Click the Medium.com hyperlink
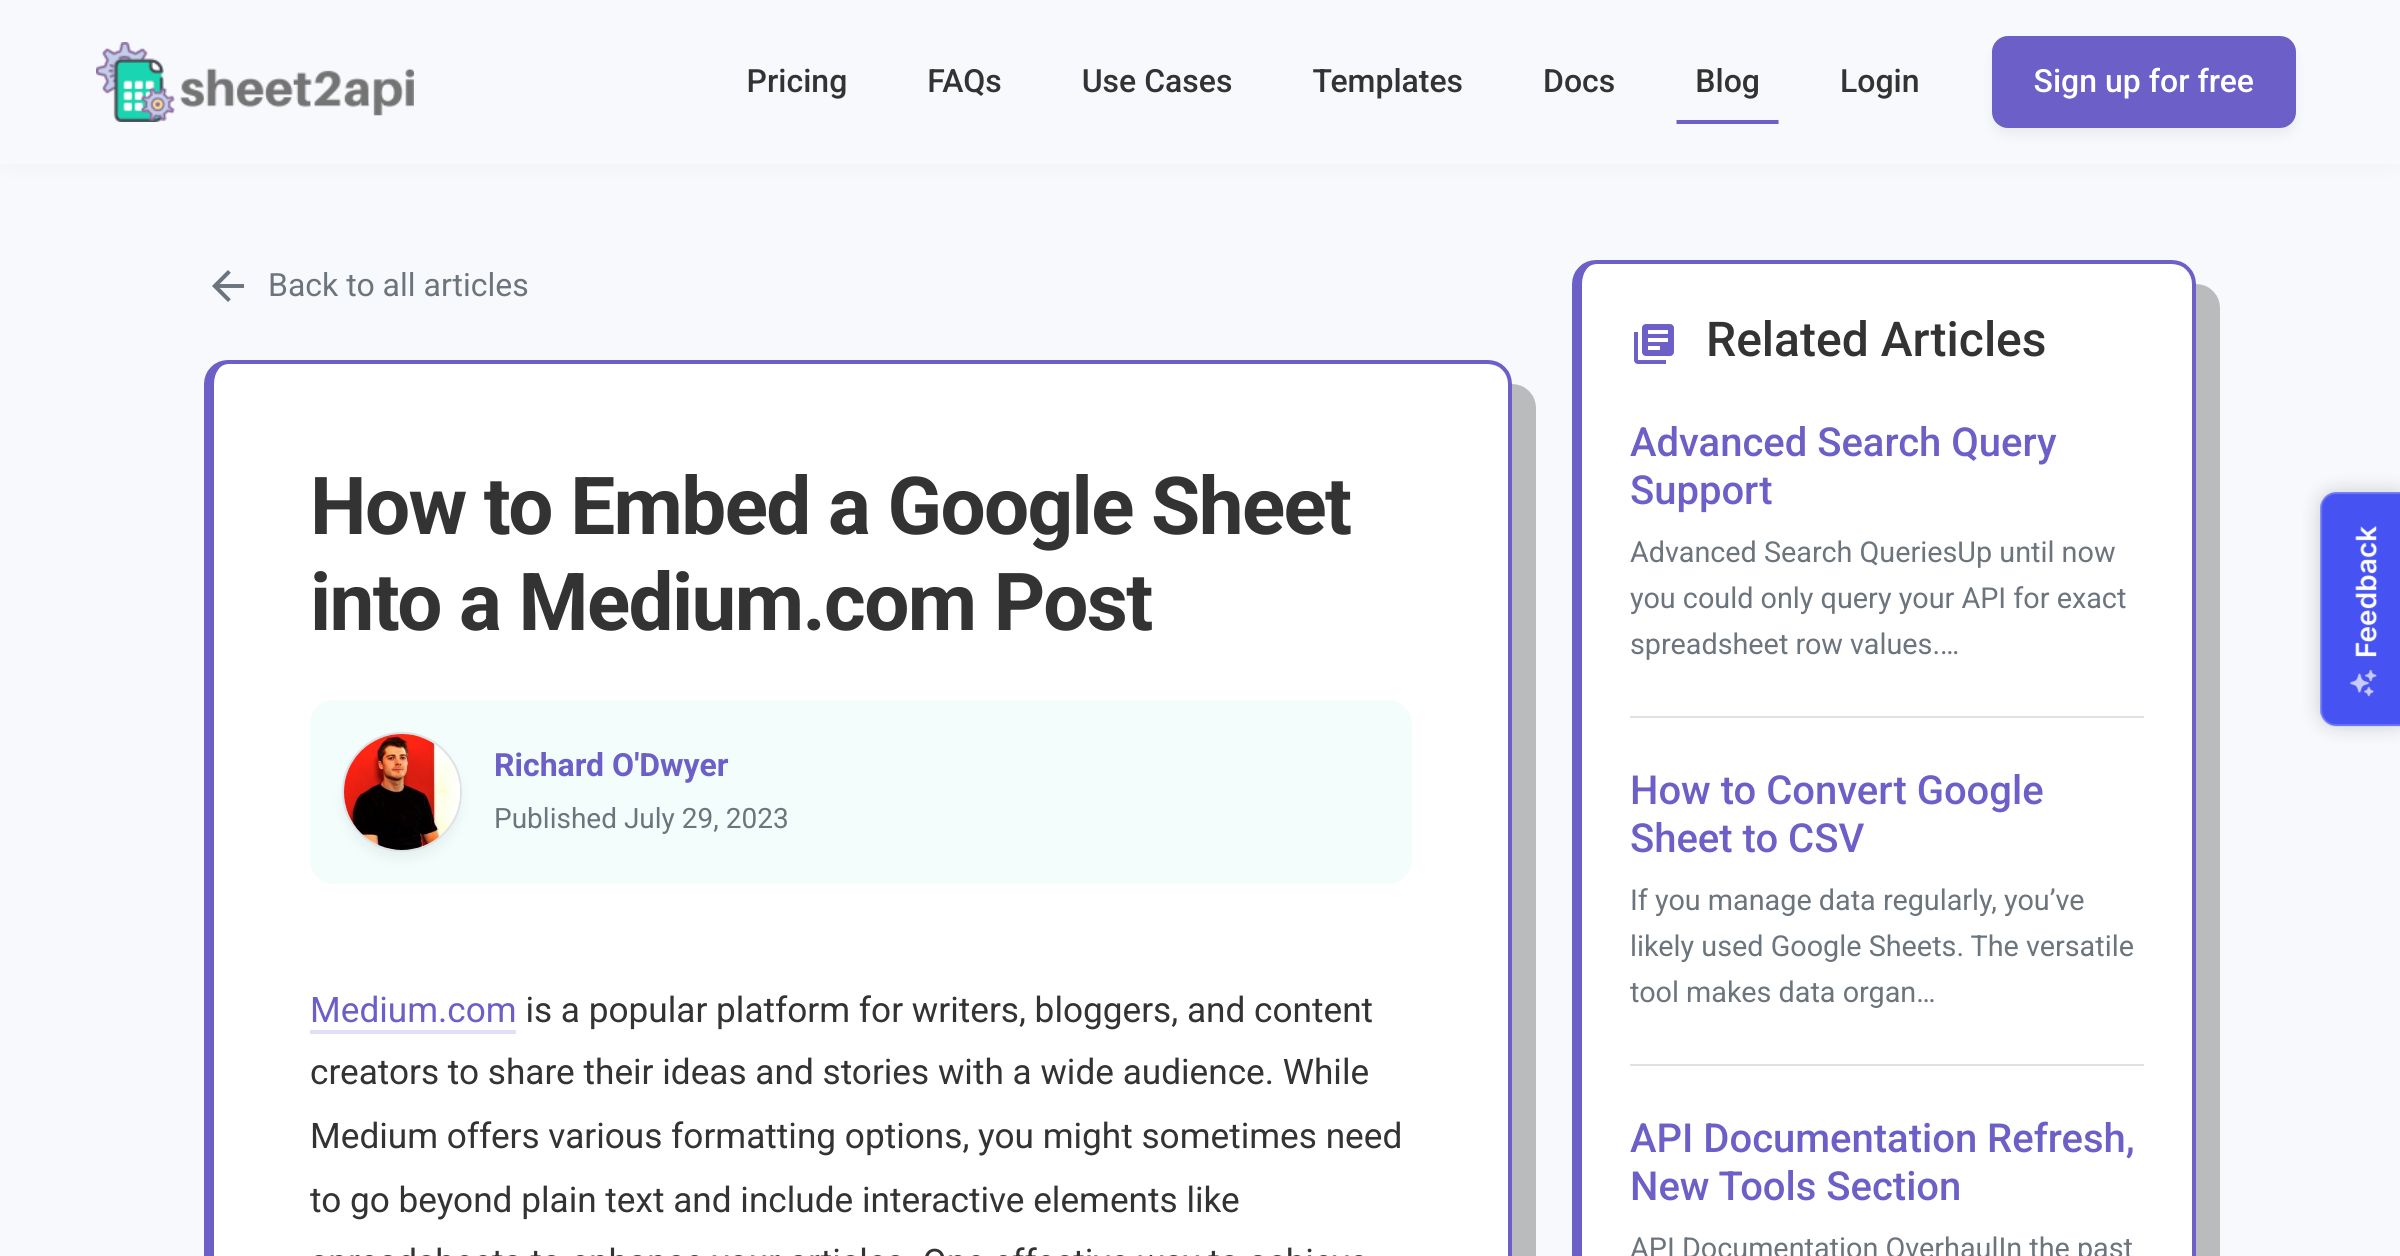Screen dimensions: 2400x1256 click(413, 1010)
